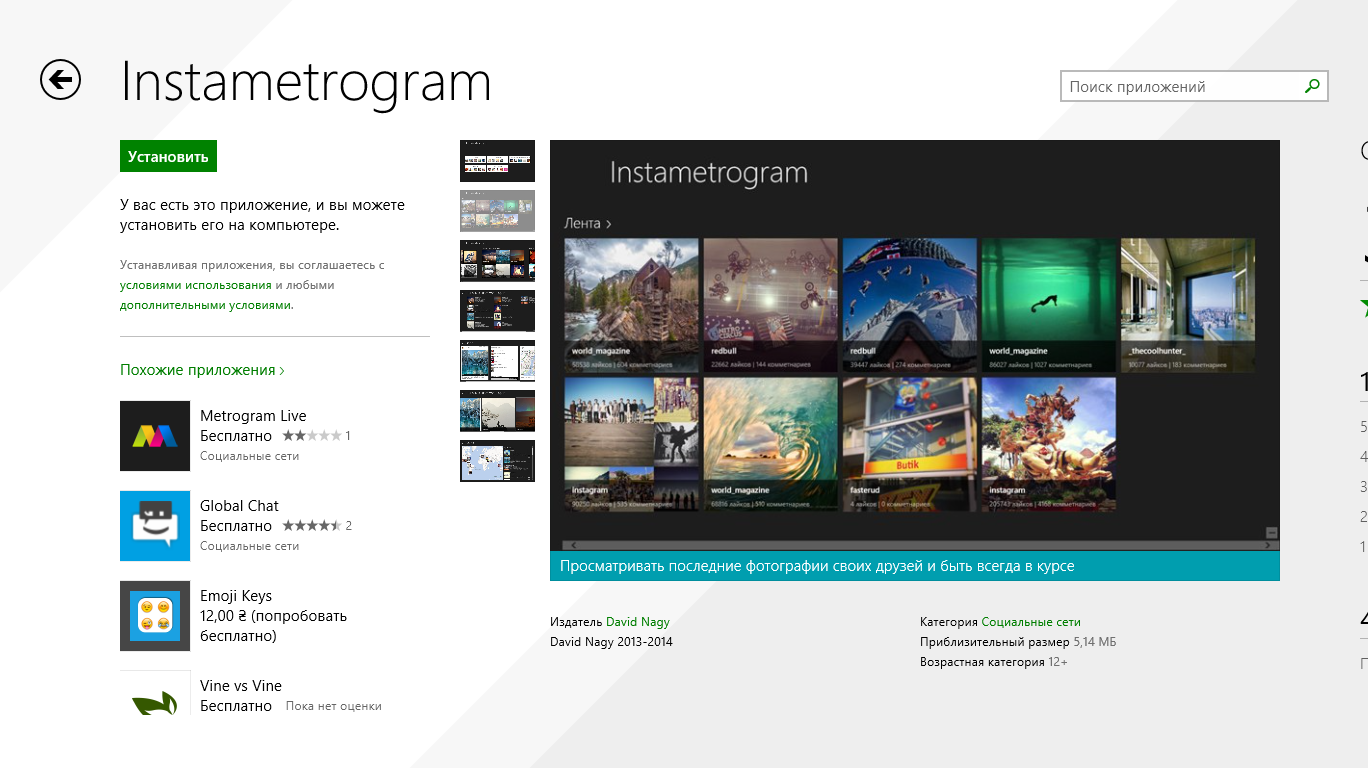Click the main Instametrogram preview screenshot

pyautogui.click(x=915, y=346)
